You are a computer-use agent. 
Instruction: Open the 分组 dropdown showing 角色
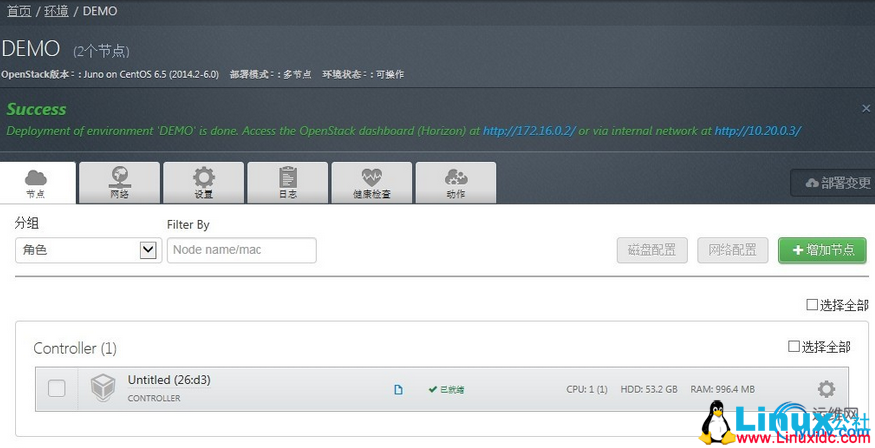[88, 250]
